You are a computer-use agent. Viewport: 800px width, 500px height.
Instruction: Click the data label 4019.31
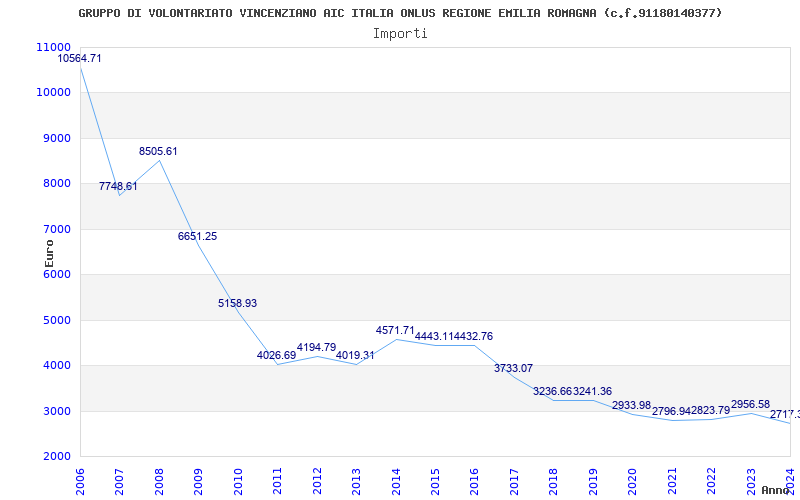355,355
